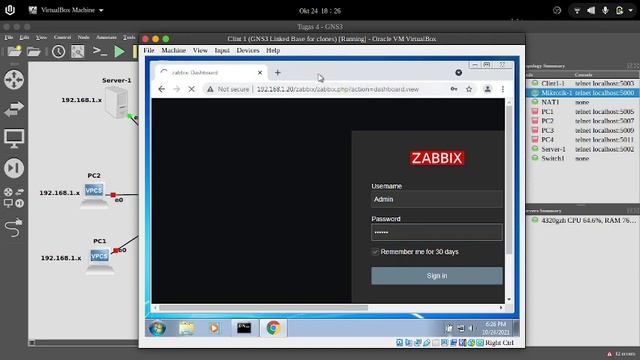This screenshot has height=360, width=640.
Task: Open VirtualBox Machine menu
Action: point(173,50)
